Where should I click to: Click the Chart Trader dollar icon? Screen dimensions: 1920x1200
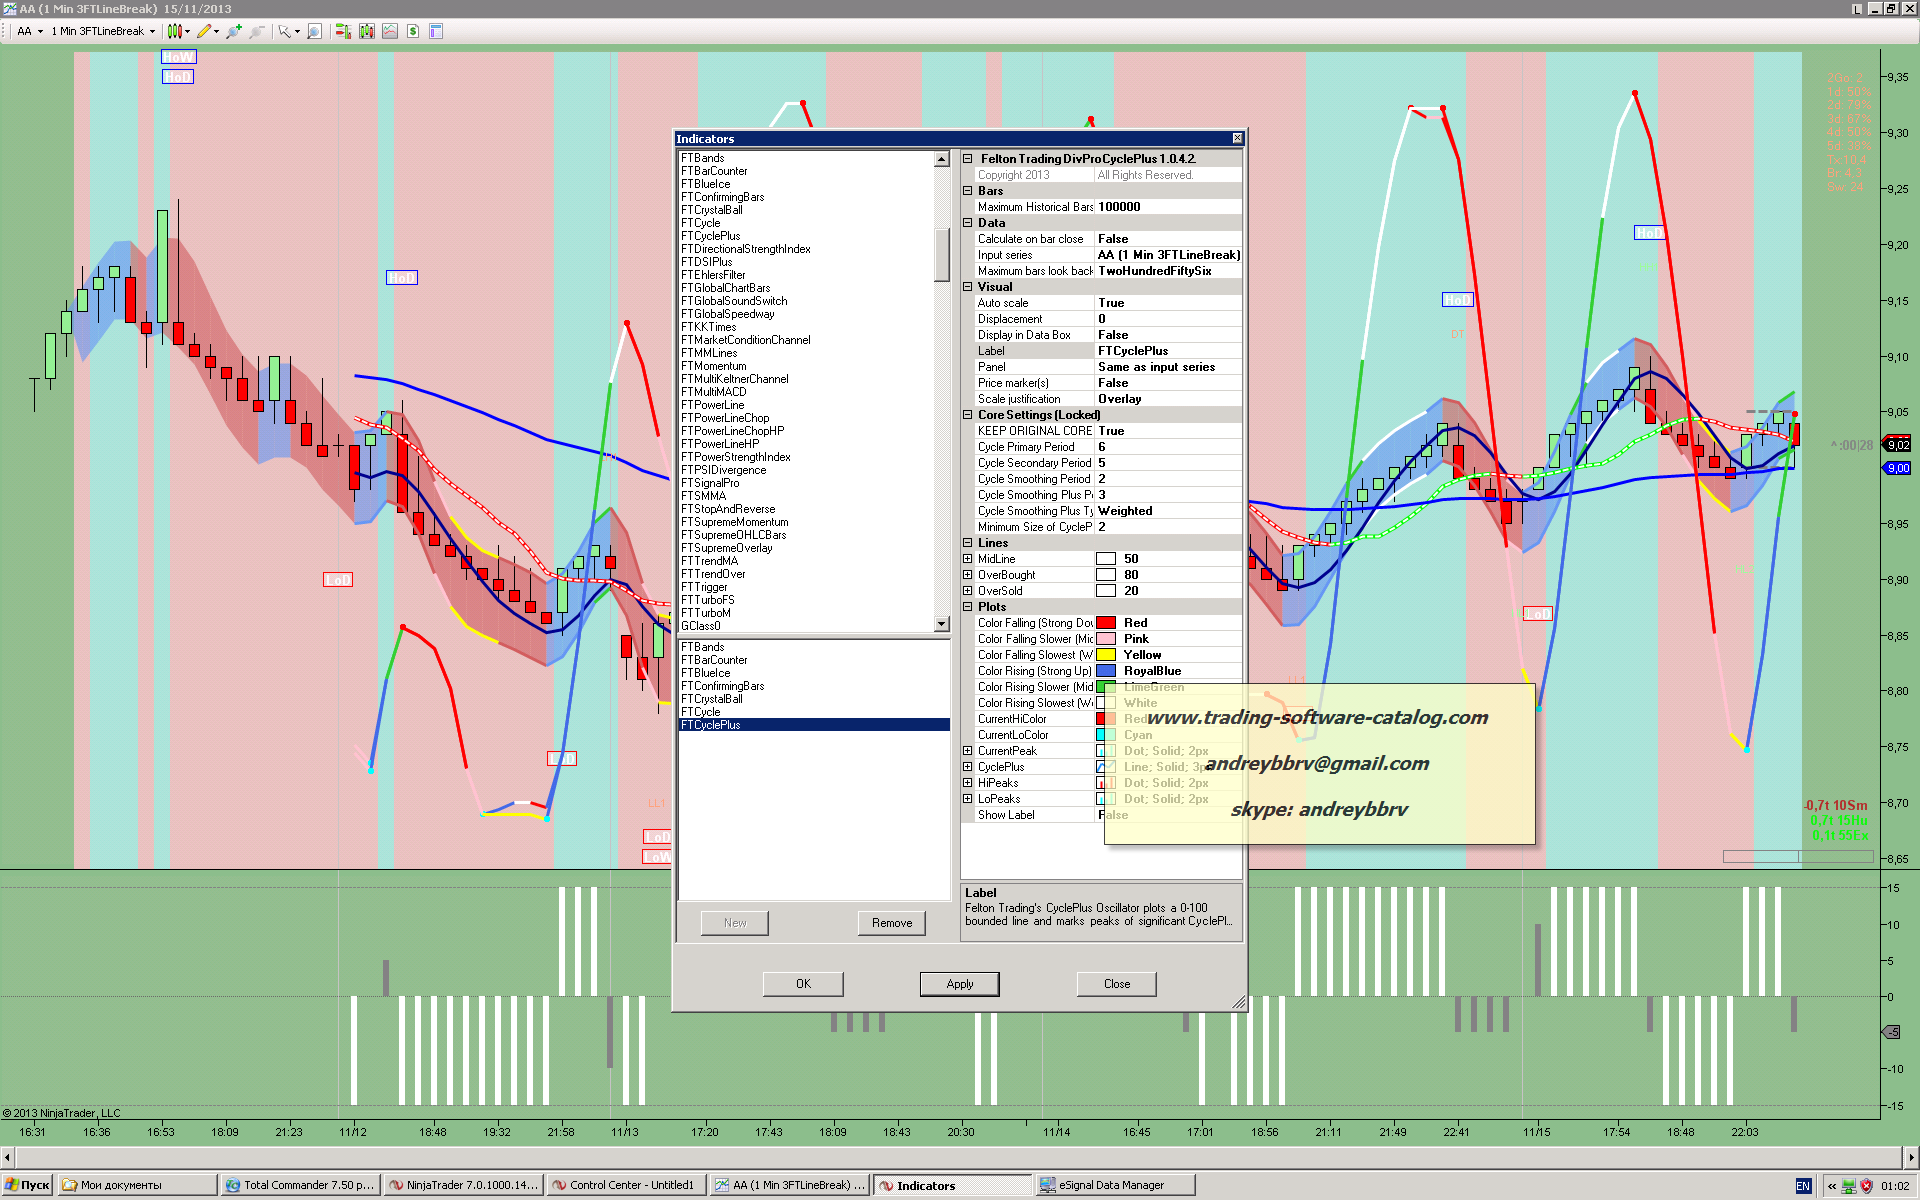click(413, 31)
